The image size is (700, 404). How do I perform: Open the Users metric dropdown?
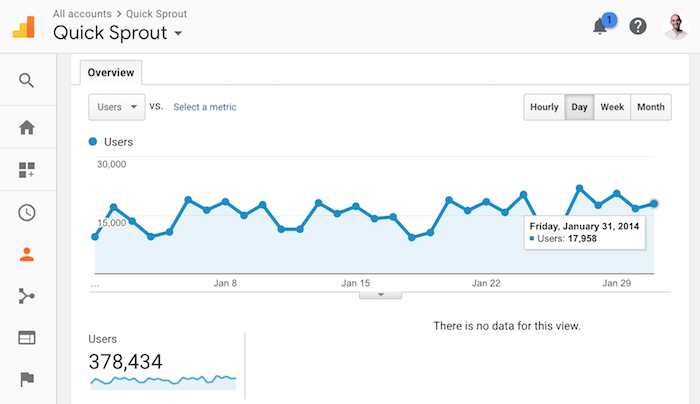[x=117, y=107]
